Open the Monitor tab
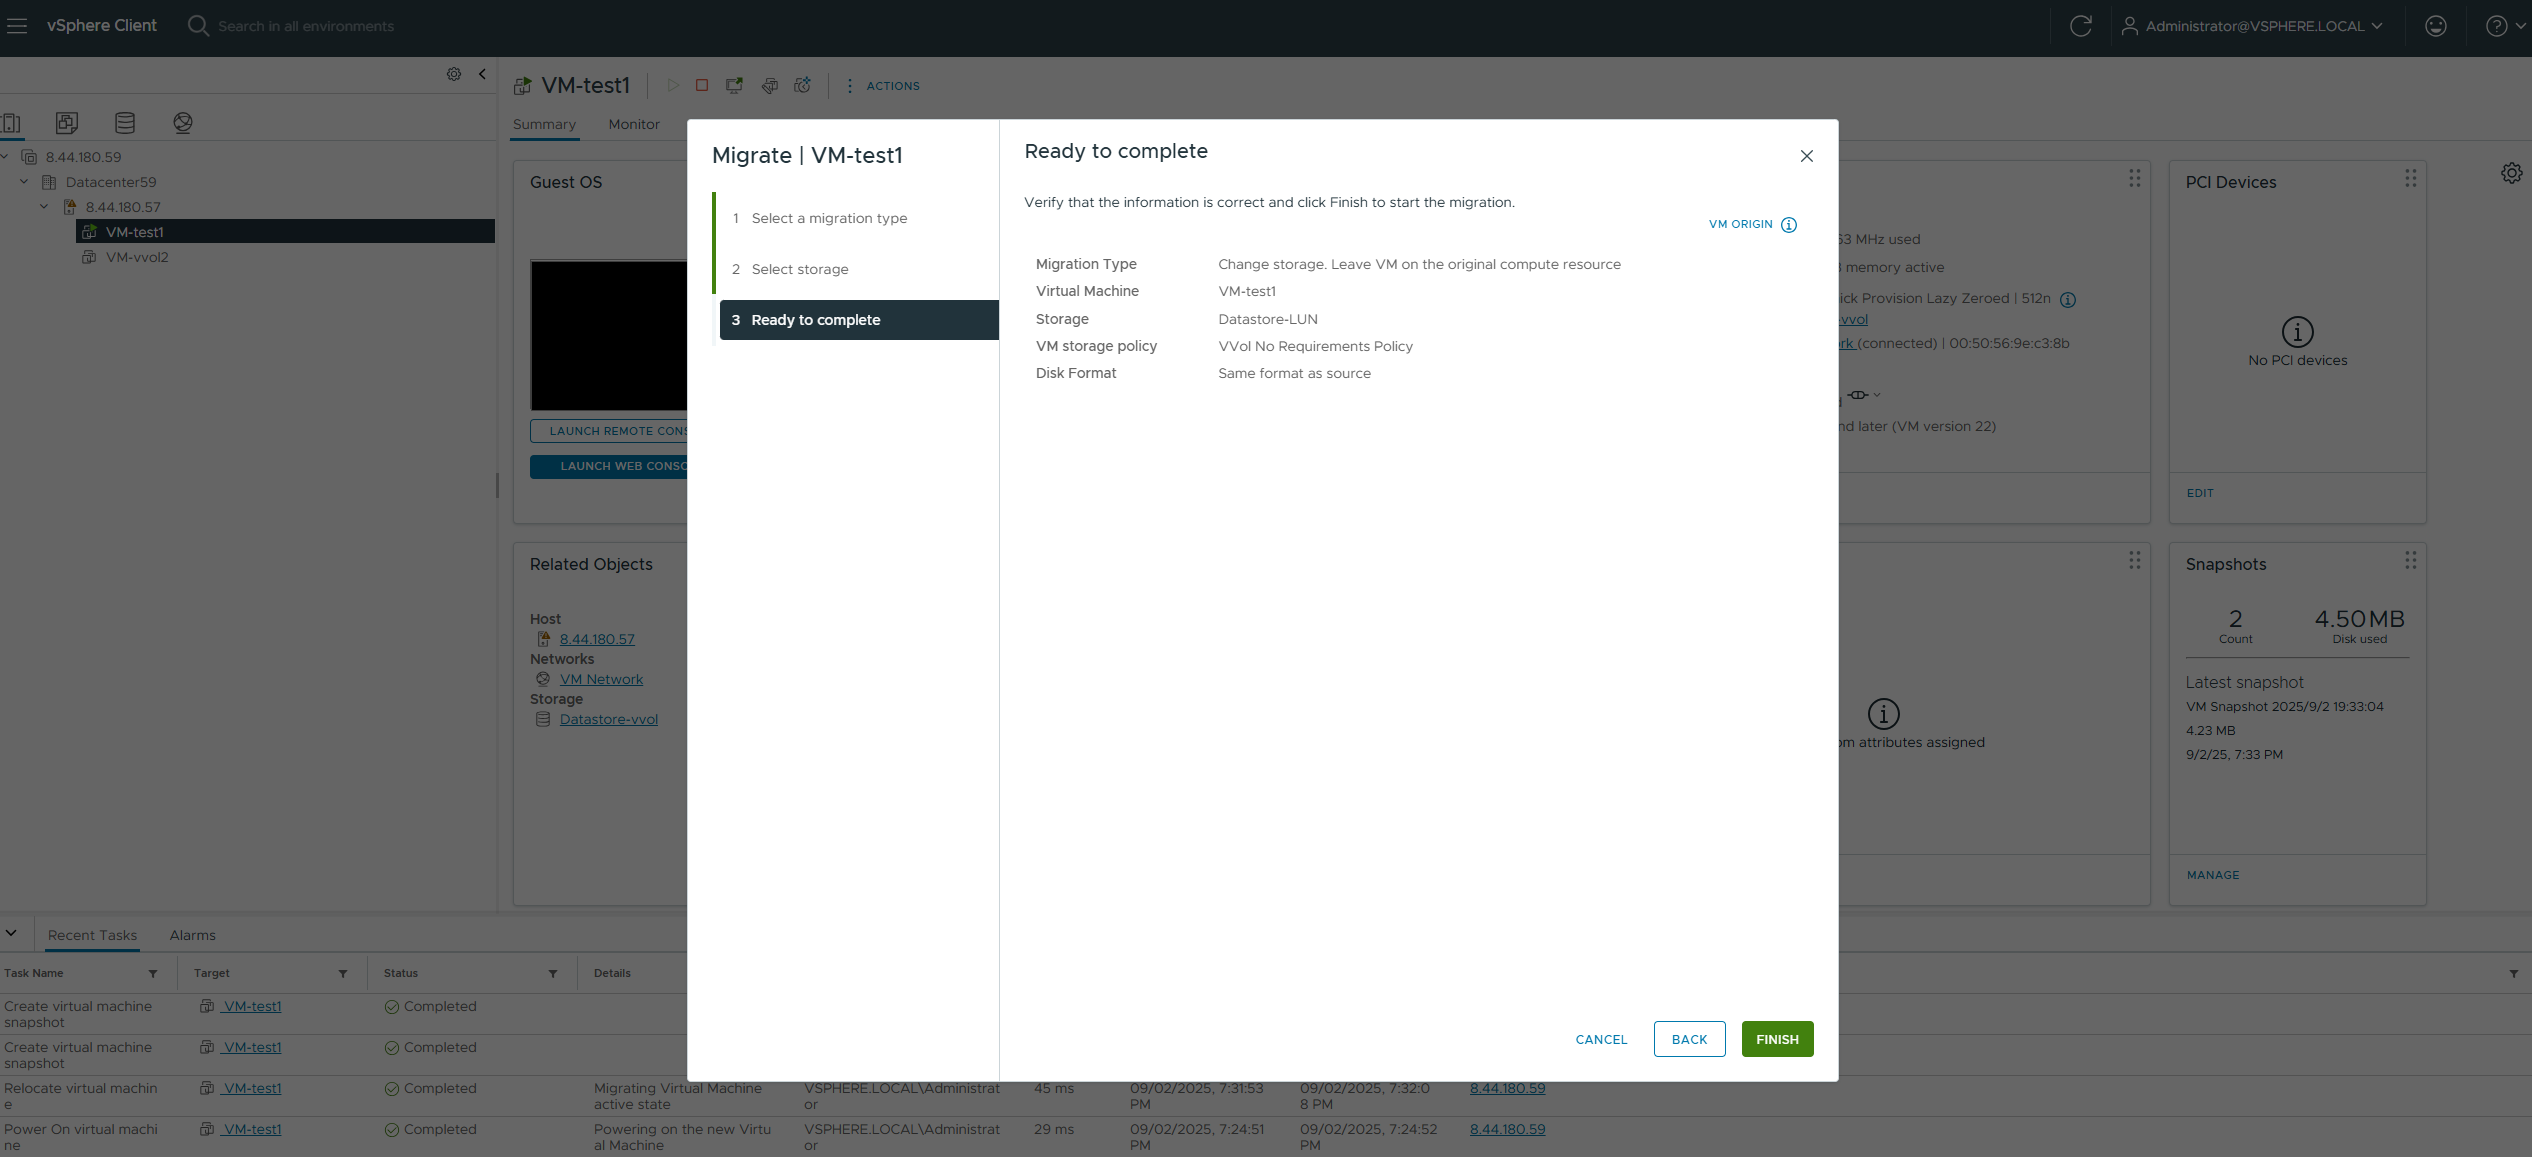 (x=634, y=124)
